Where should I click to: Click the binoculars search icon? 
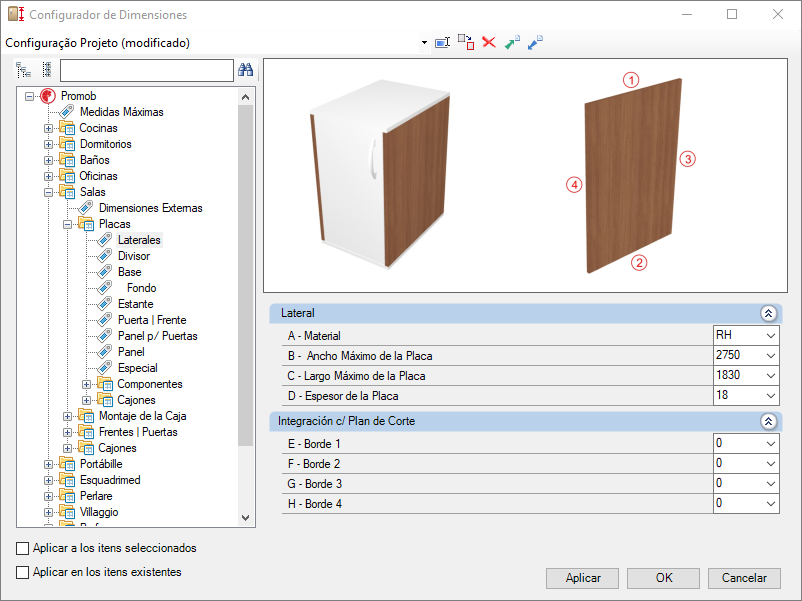pos(246,70)
